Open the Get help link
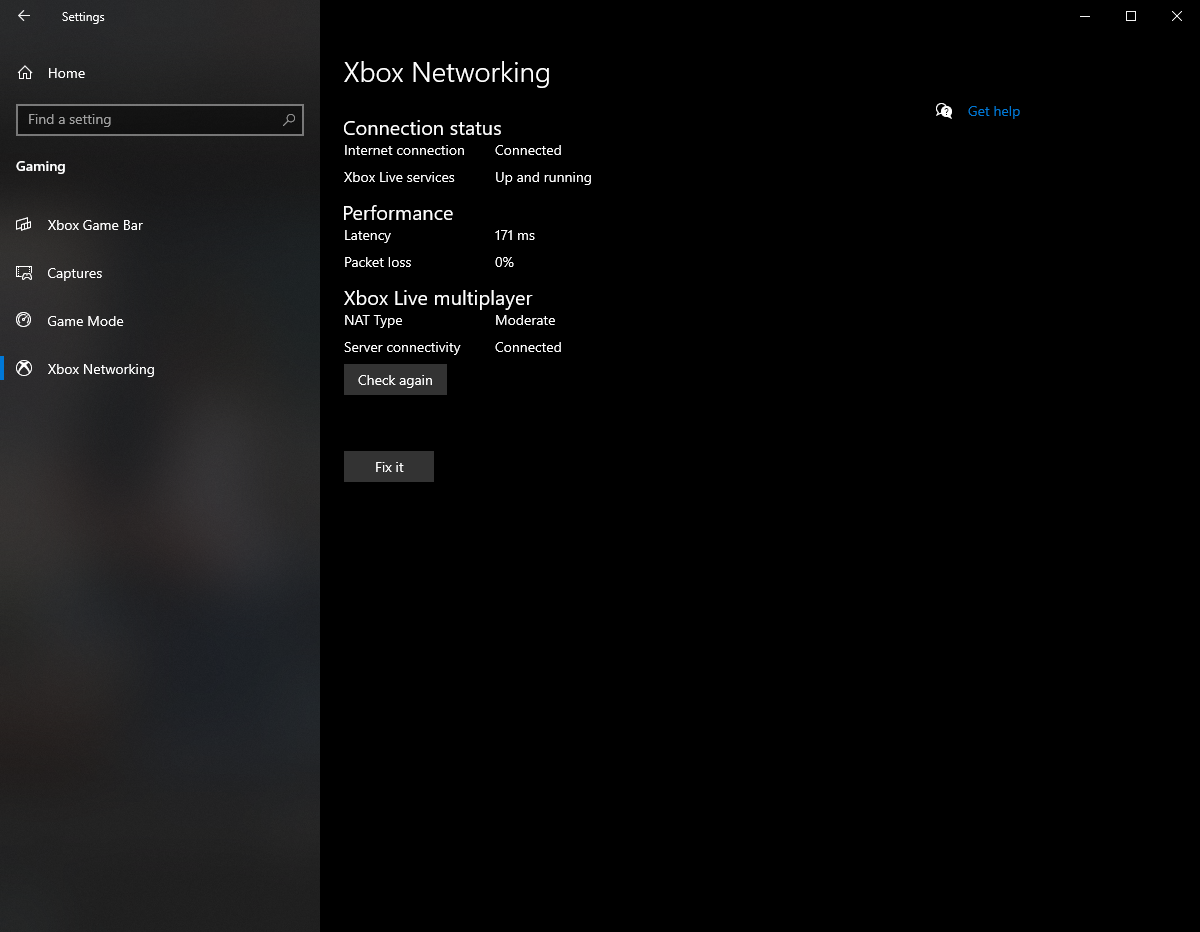 point(994,111)
